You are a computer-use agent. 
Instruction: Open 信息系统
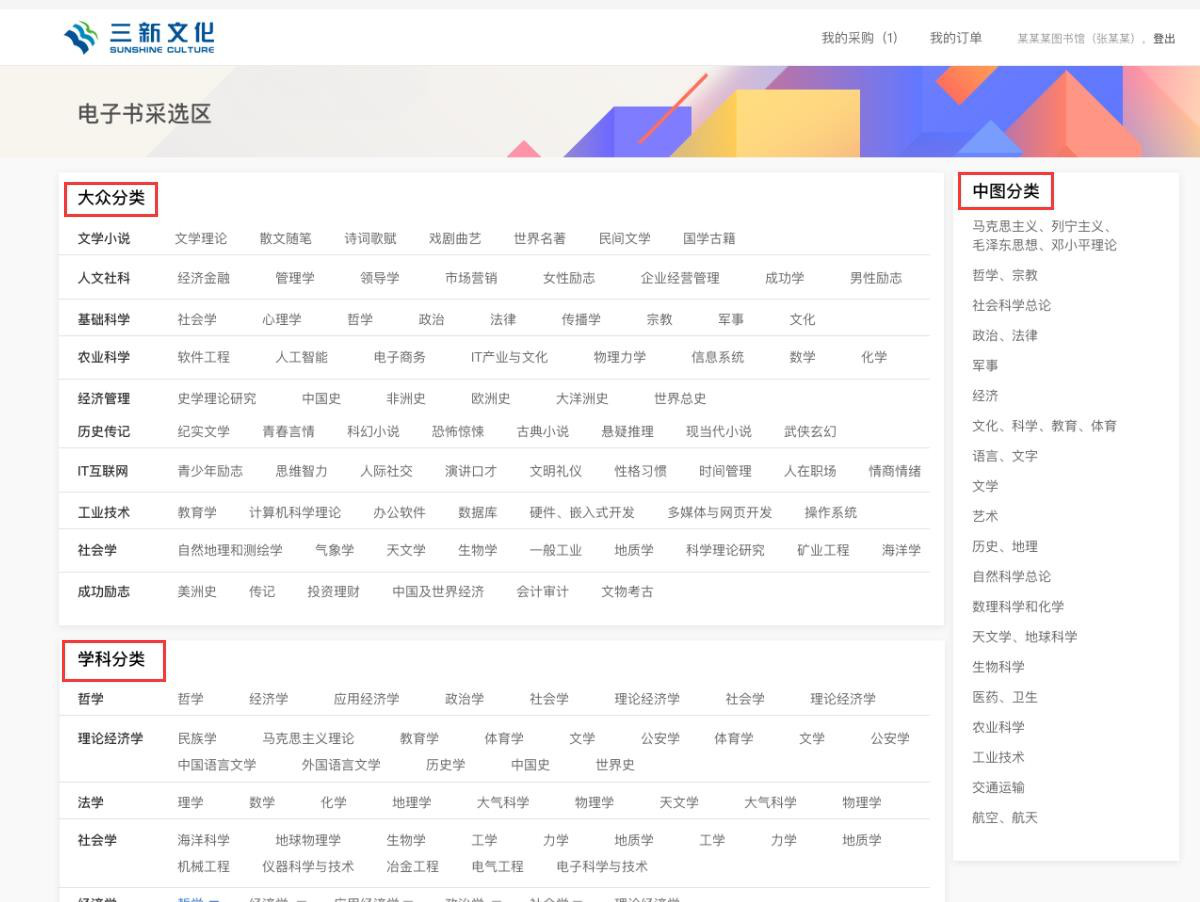[718, 357]
